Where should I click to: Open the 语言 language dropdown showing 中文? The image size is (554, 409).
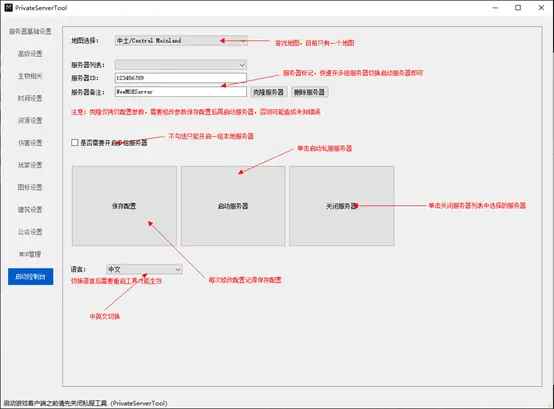(144, 269)
